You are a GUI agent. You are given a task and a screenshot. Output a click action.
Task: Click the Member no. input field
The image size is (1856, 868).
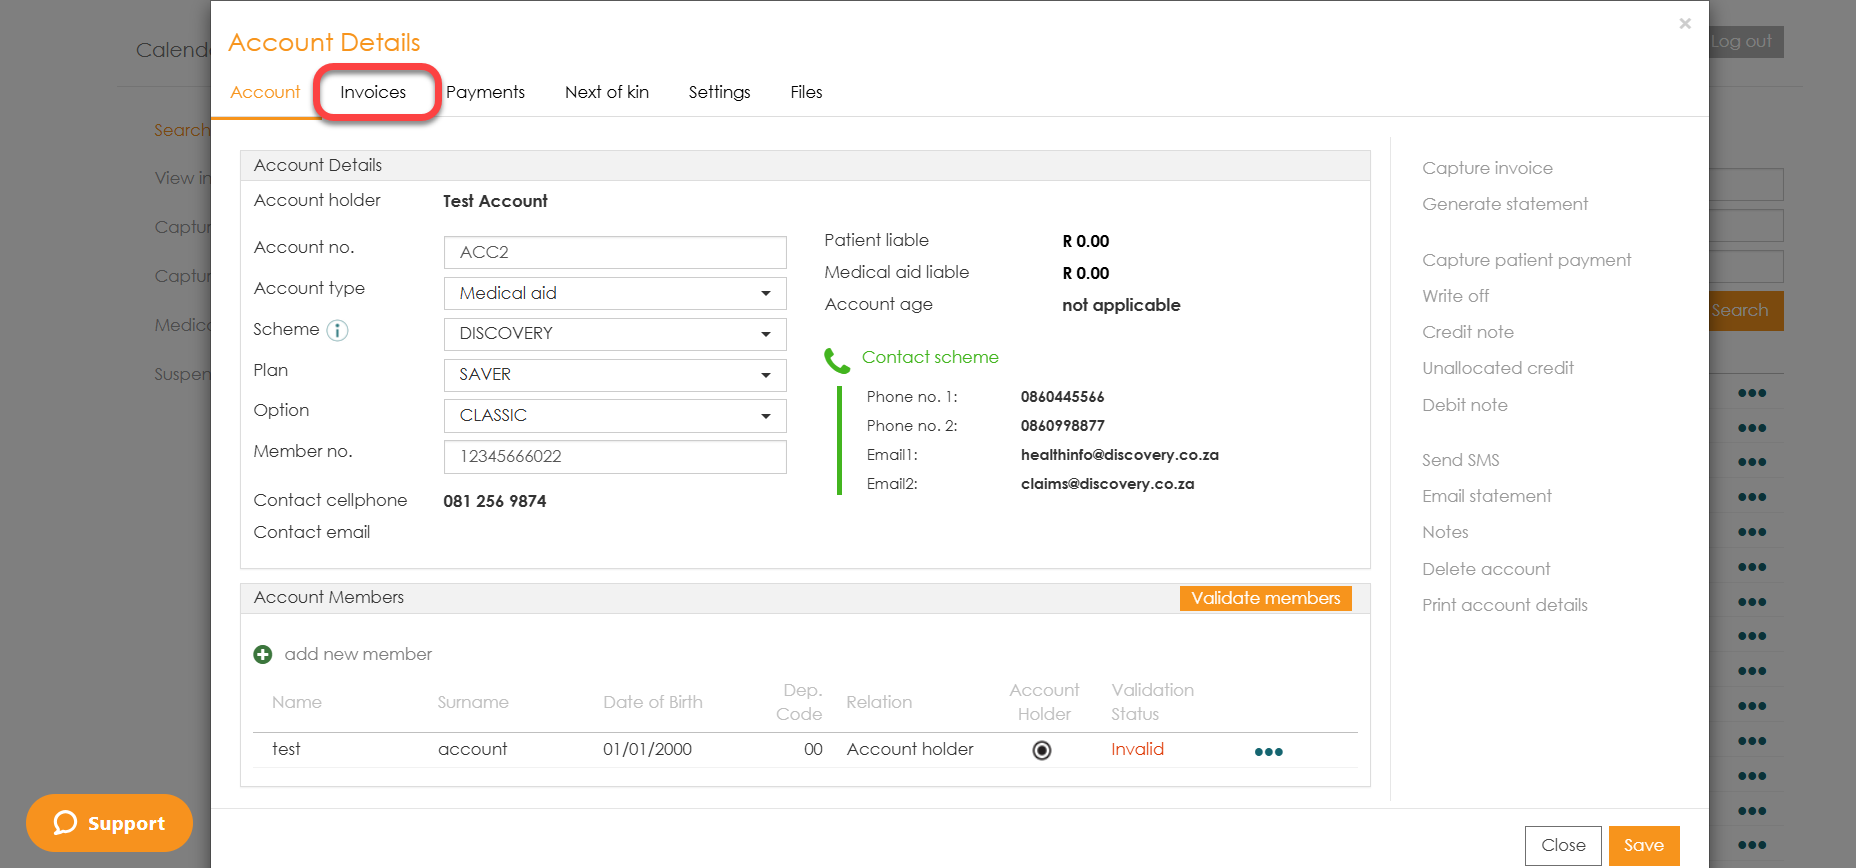coord(614,457)
